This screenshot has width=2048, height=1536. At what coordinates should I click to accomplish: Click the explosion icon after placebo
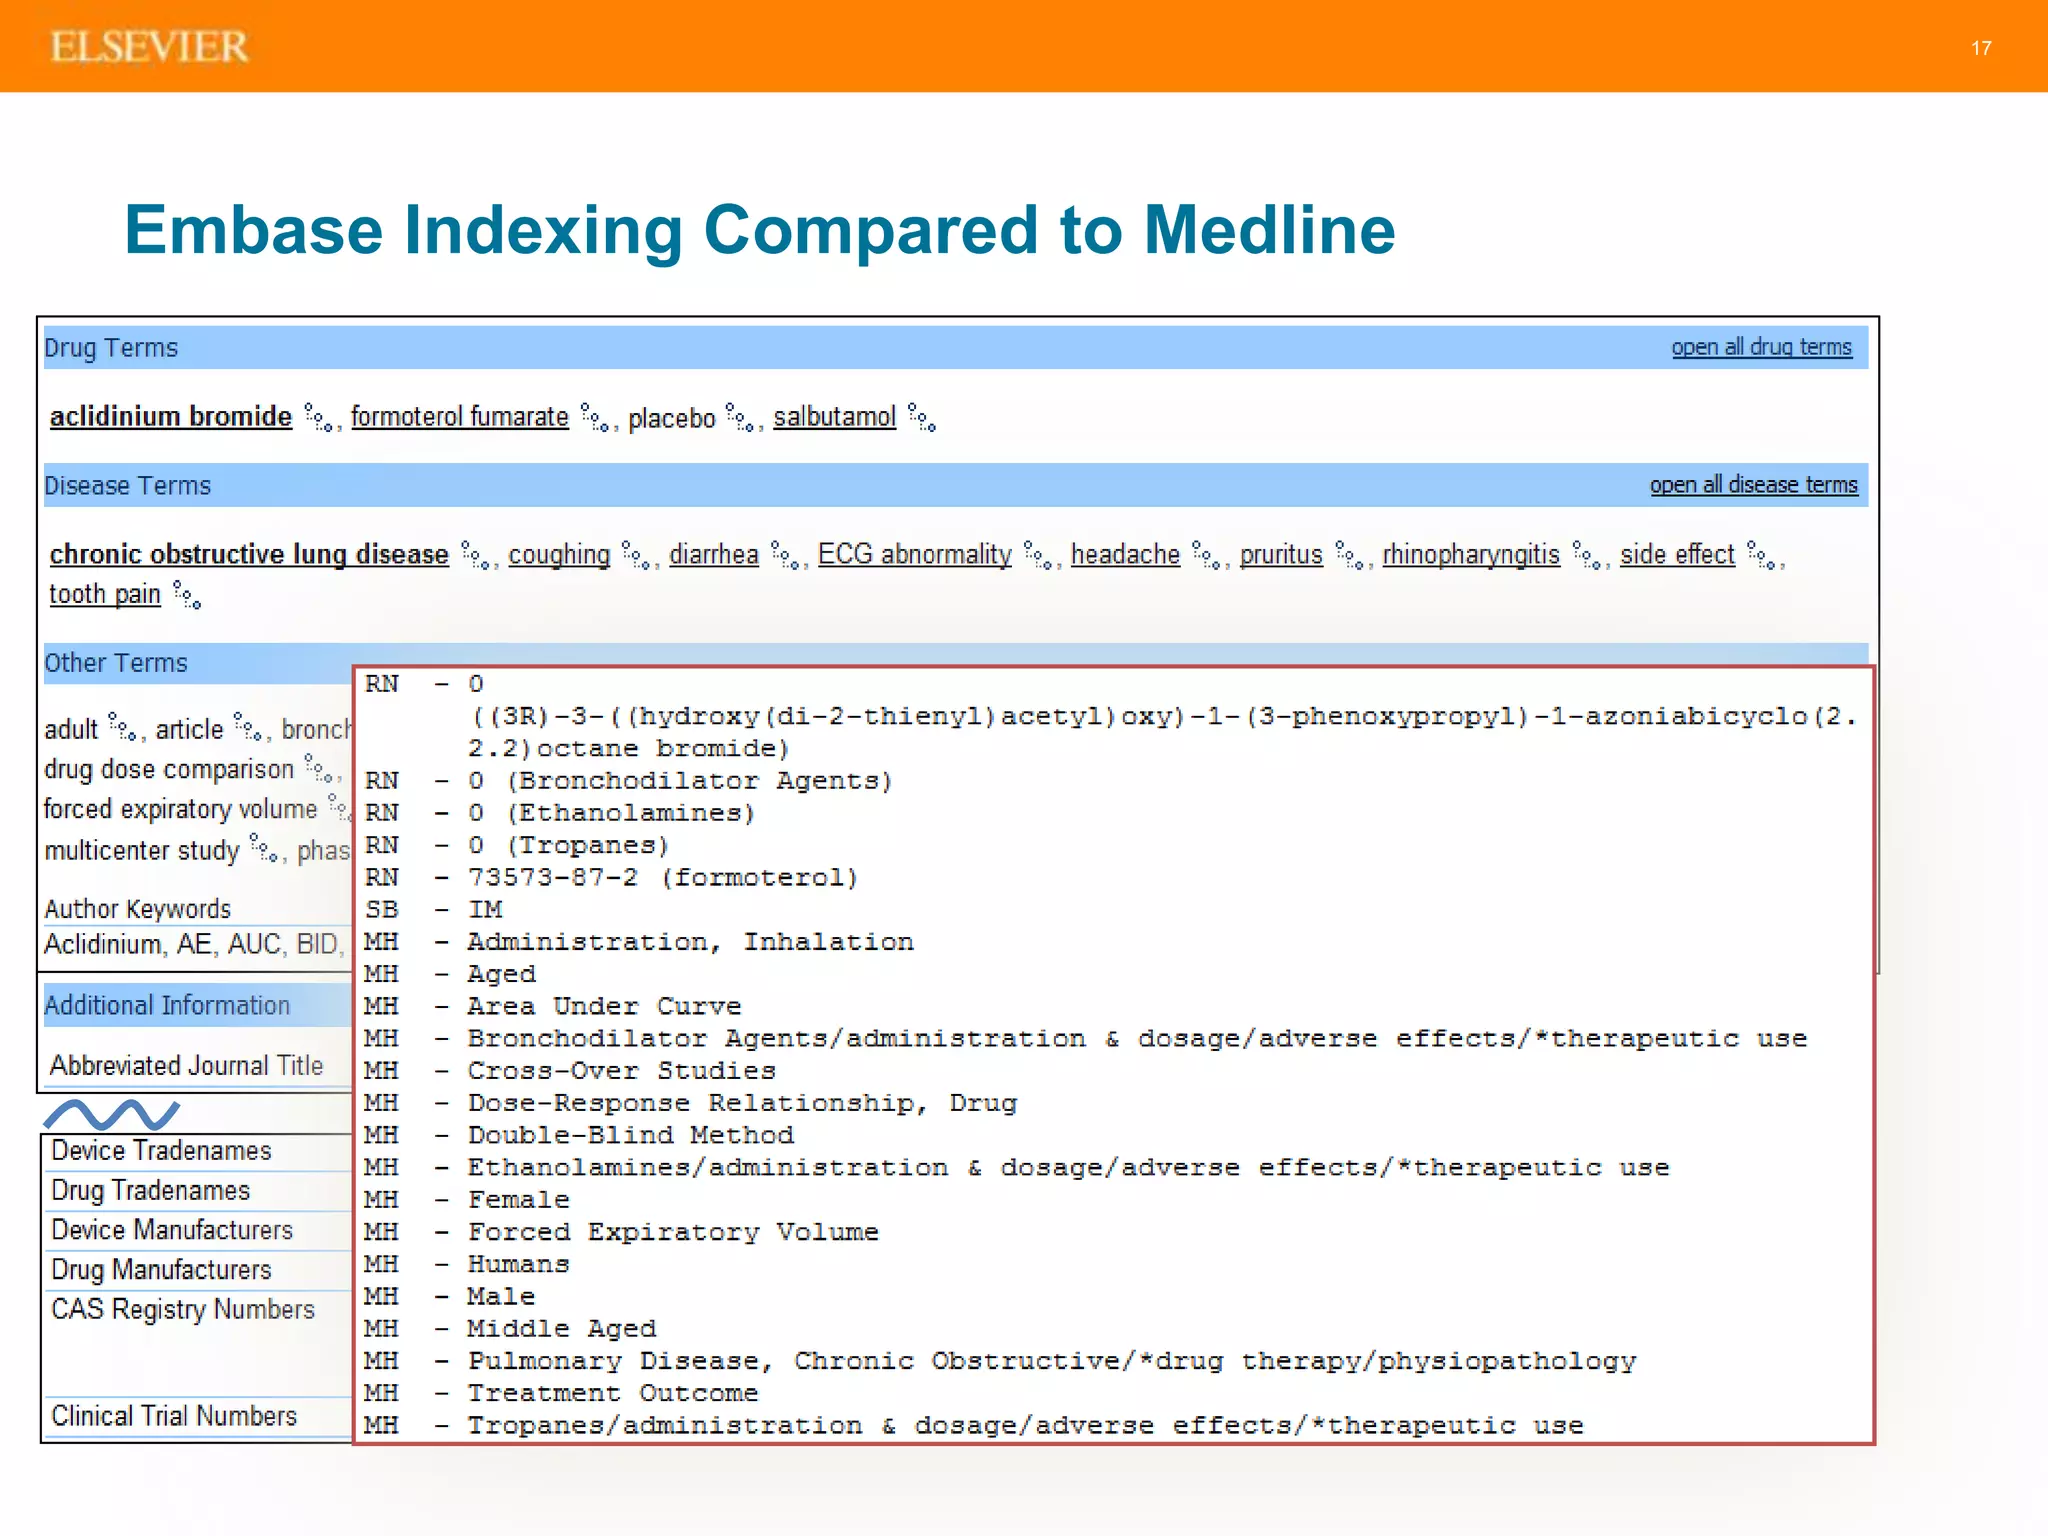(x=740, y=418)
